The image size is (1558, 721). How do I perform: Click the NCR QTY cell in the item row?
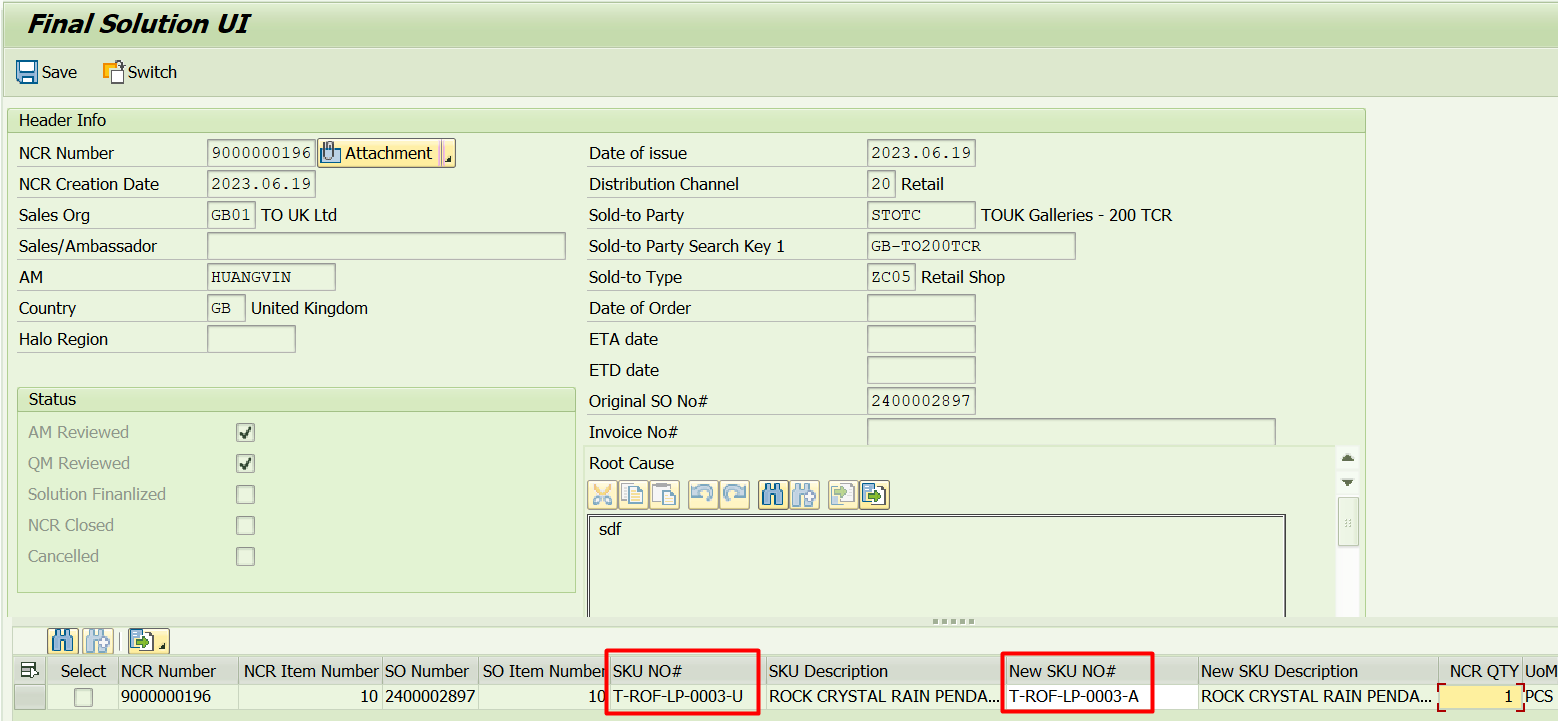coord(1479,697)
